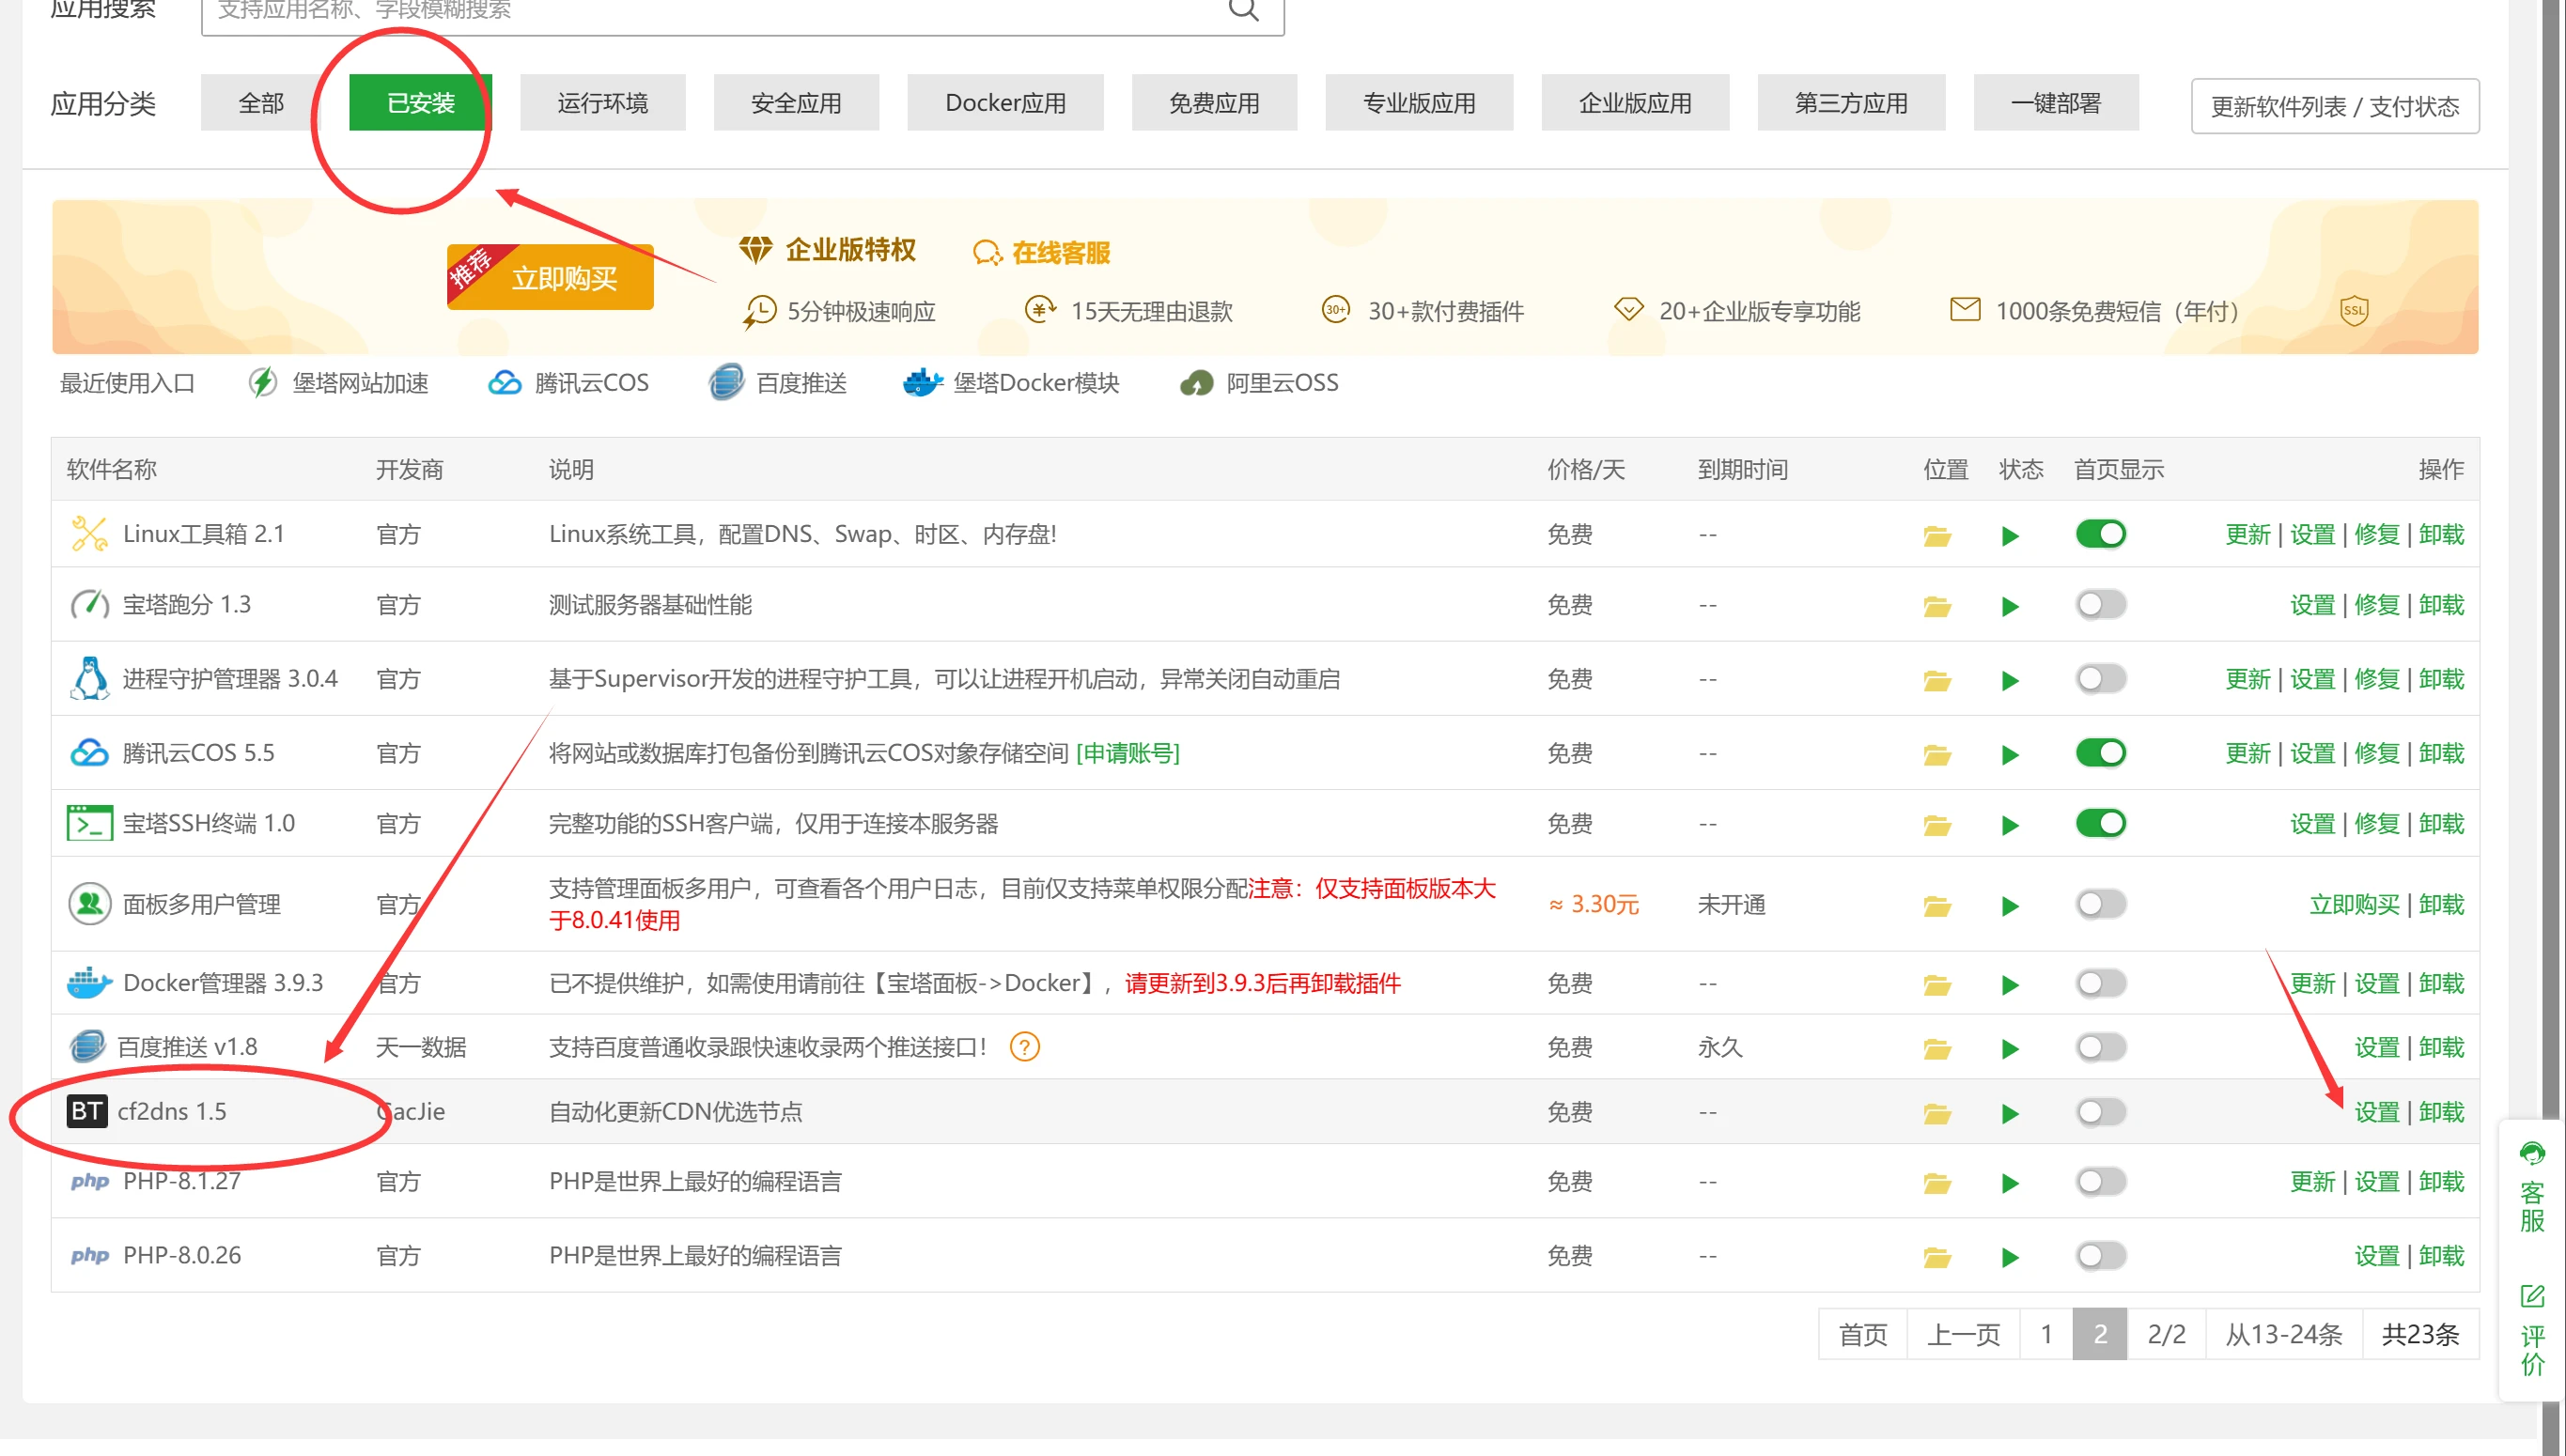Click 更新 for Docker管理器 3.9.3
Viewport: 2566px width, 1456px height.
pos(2312,983)
